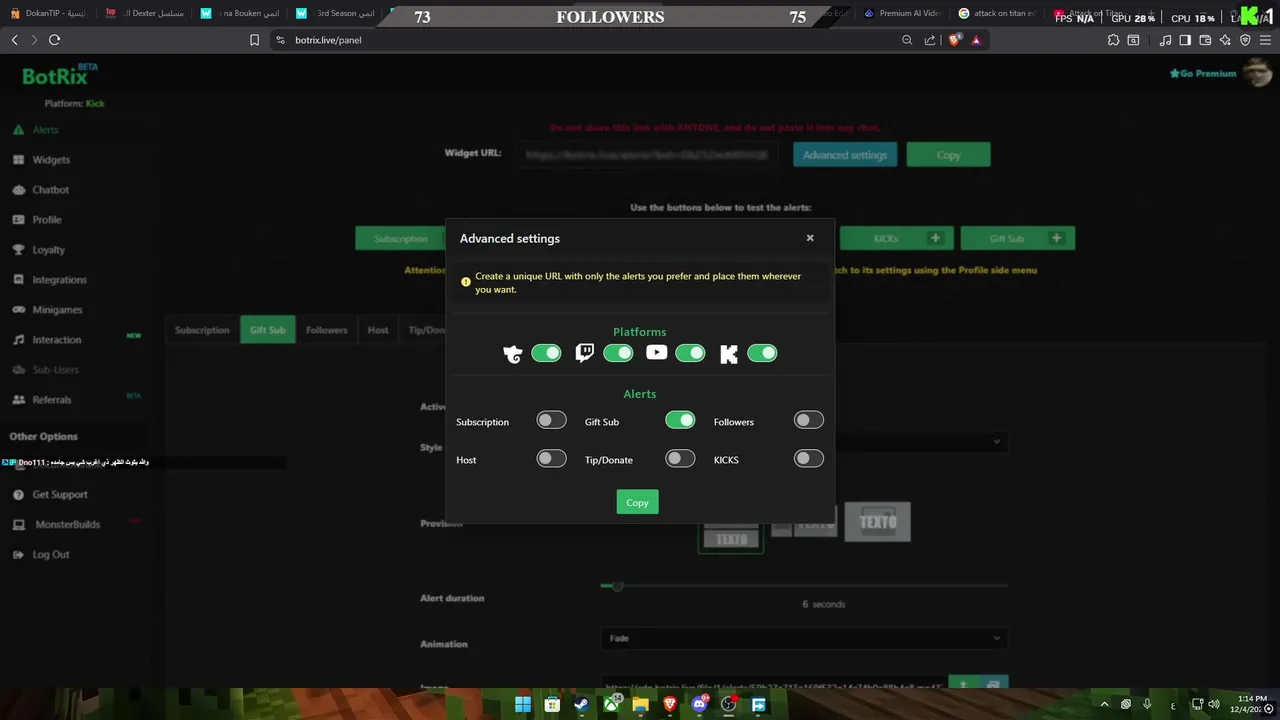
Task: Enable the Subscription alert toggle
Action: (x=551, y=420)
